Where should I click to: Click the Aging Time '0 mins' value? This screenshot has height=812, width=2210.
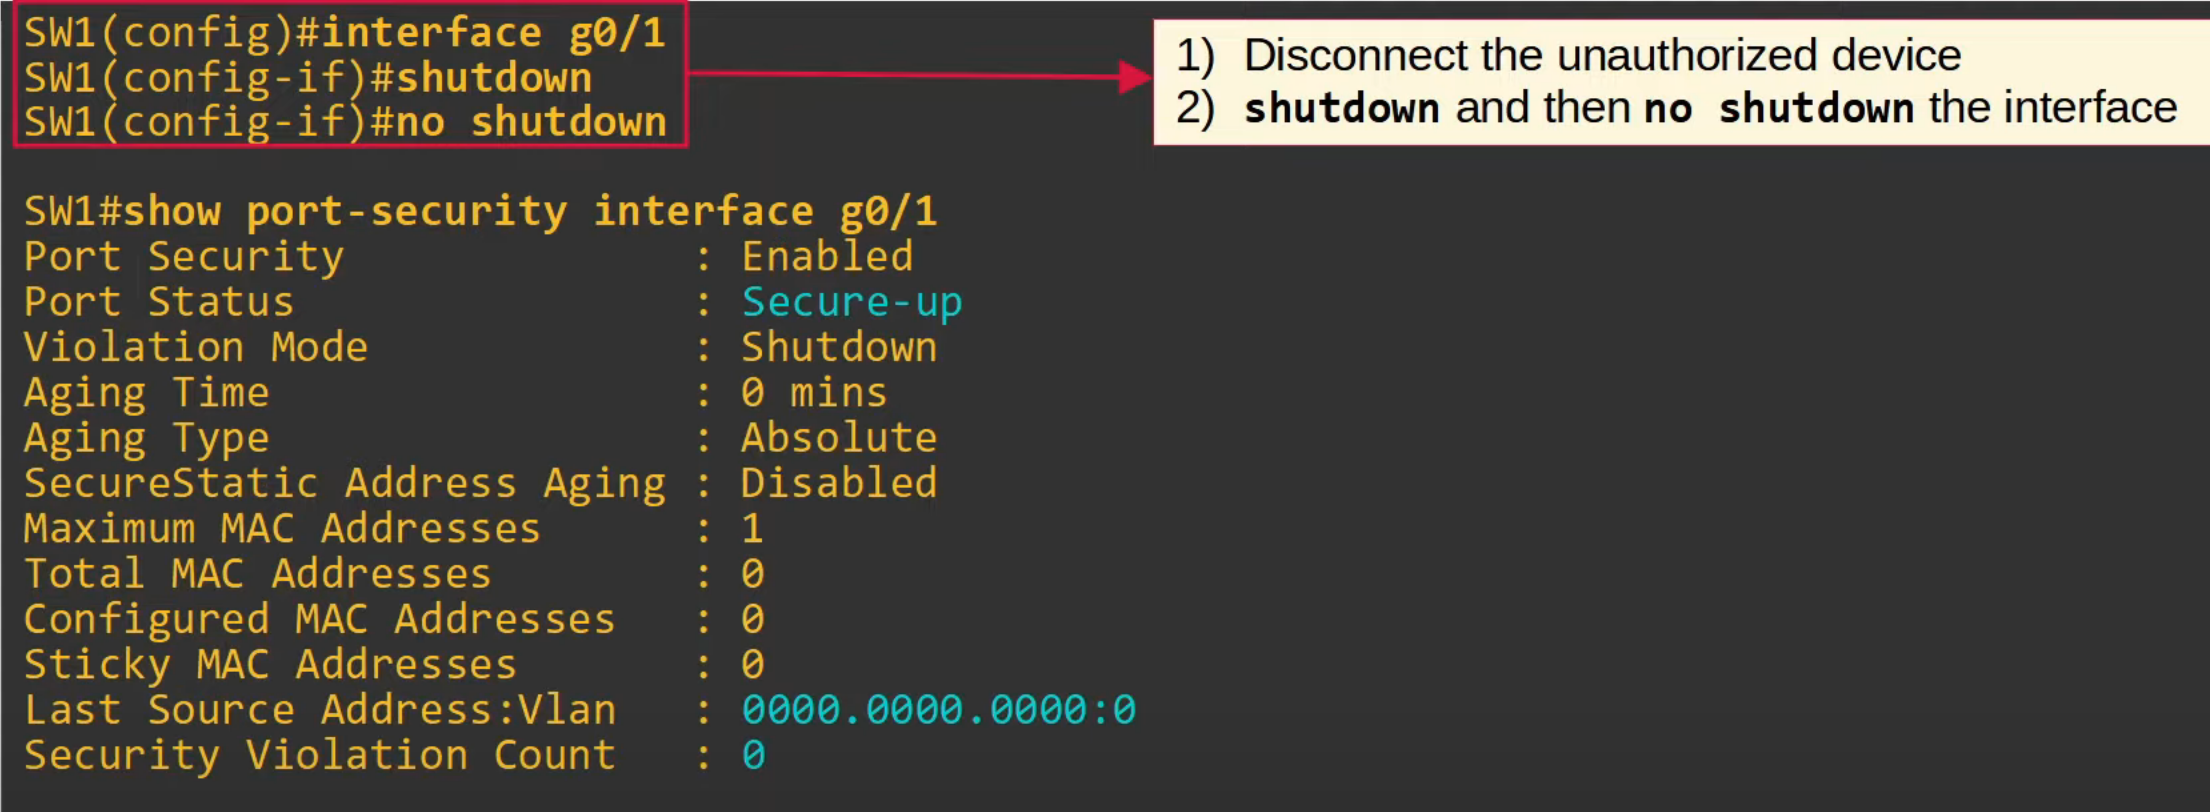tap(814, 392)
